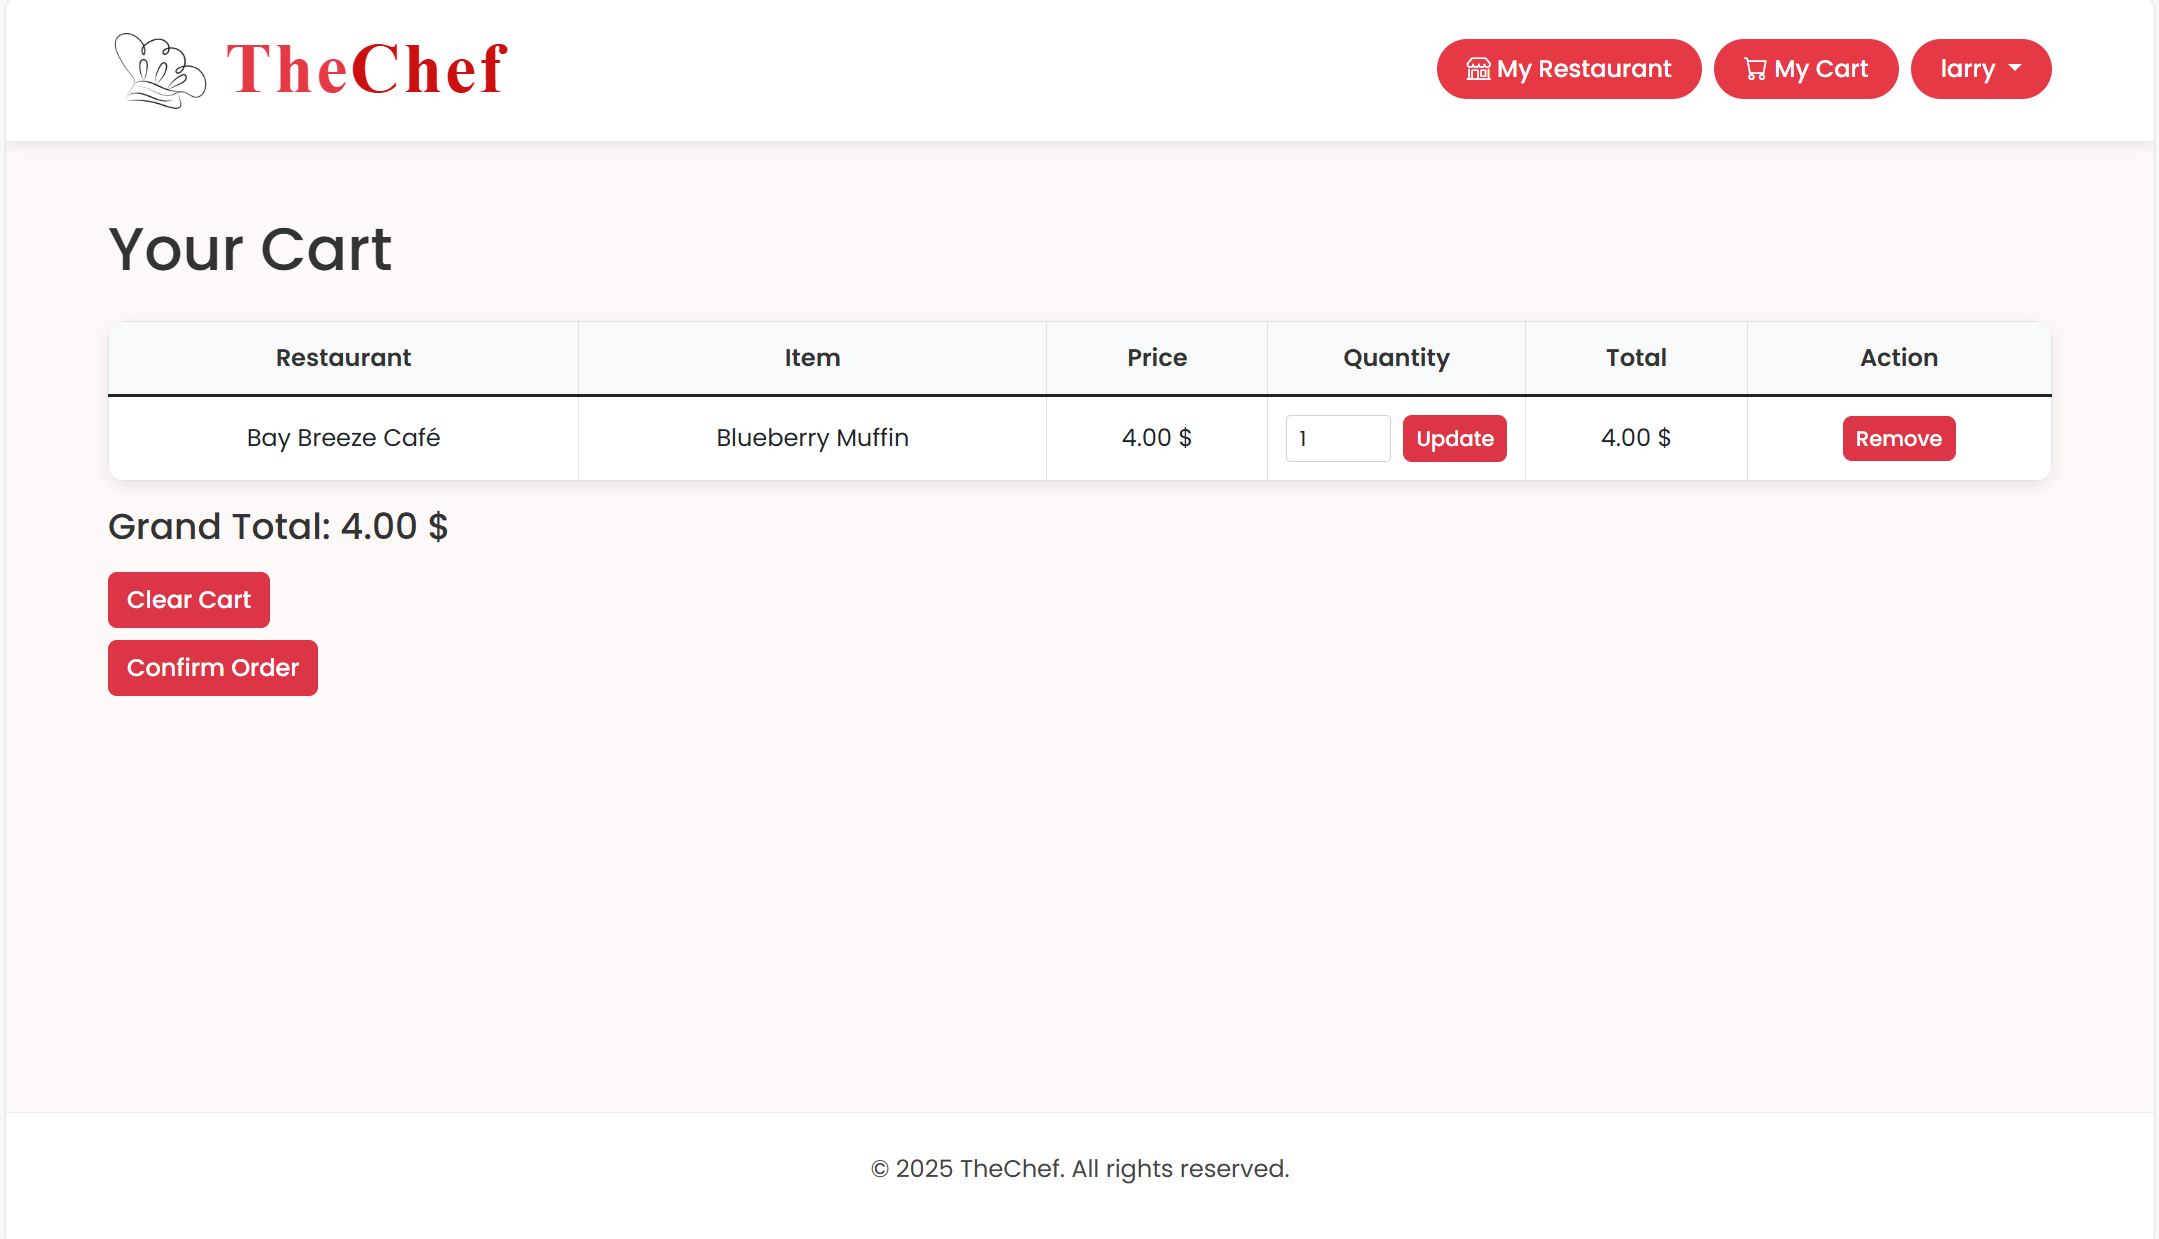Remove the Blueberry Muffin from the cart
Screen dimensions: 2159x1239
pyautogui.click(x=1898, y=438)
